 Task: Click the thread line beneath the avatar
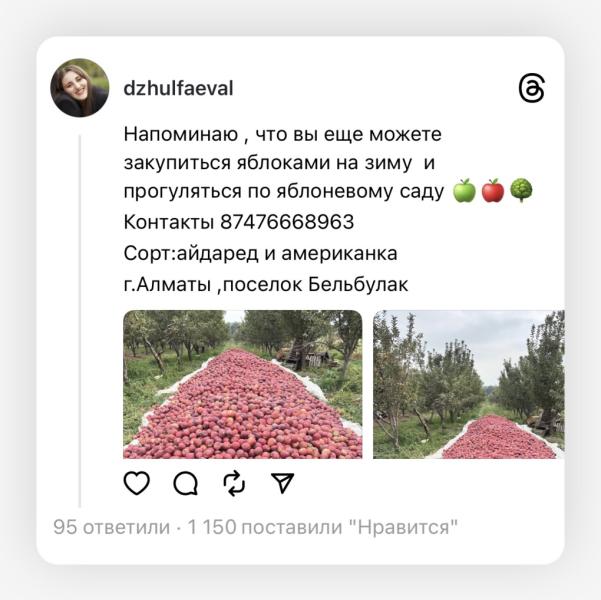[80, 321]
